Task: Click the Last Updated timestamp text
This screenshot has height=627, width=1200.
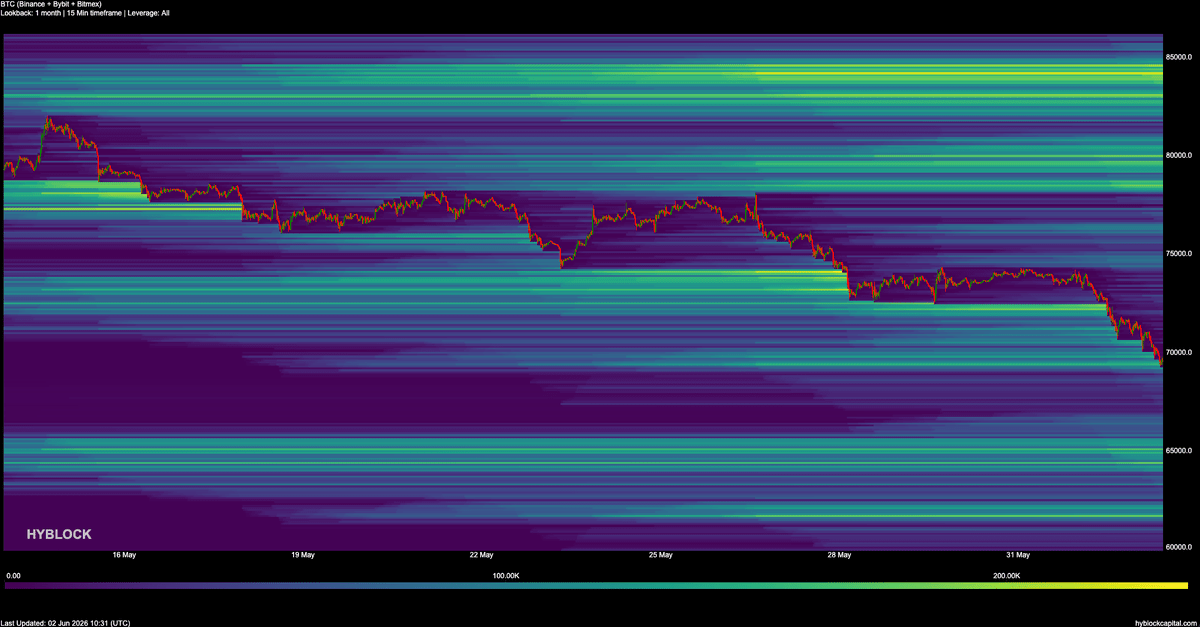Action: (65, 622)
